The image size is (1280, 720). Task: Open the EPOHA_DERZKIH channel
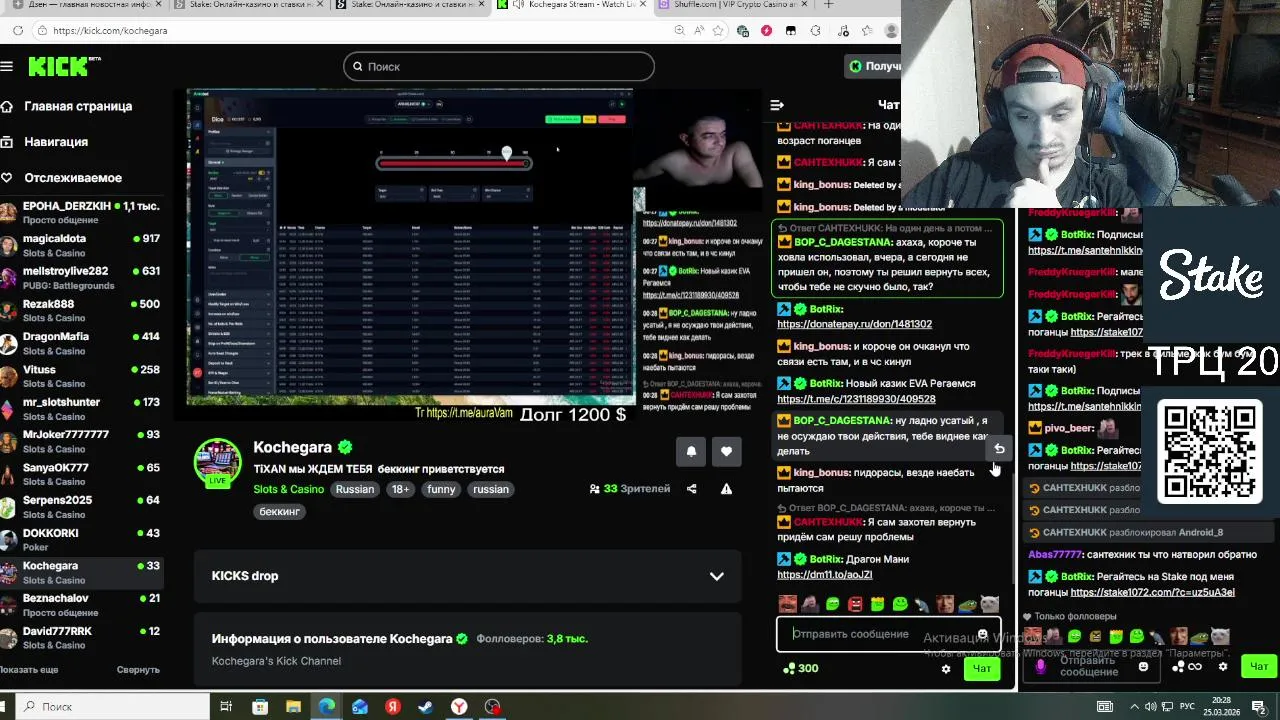80,213
